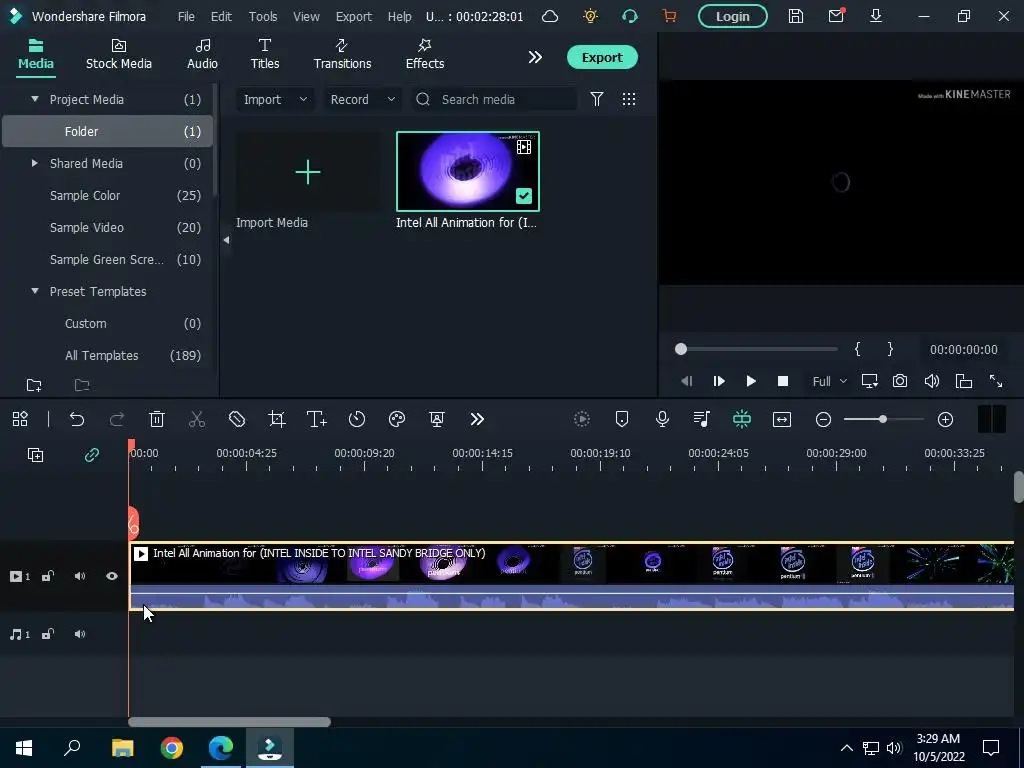Open the File menu
Image resolution: width=1024 pixels, height=768 pixels.
(x=186, y=16)
